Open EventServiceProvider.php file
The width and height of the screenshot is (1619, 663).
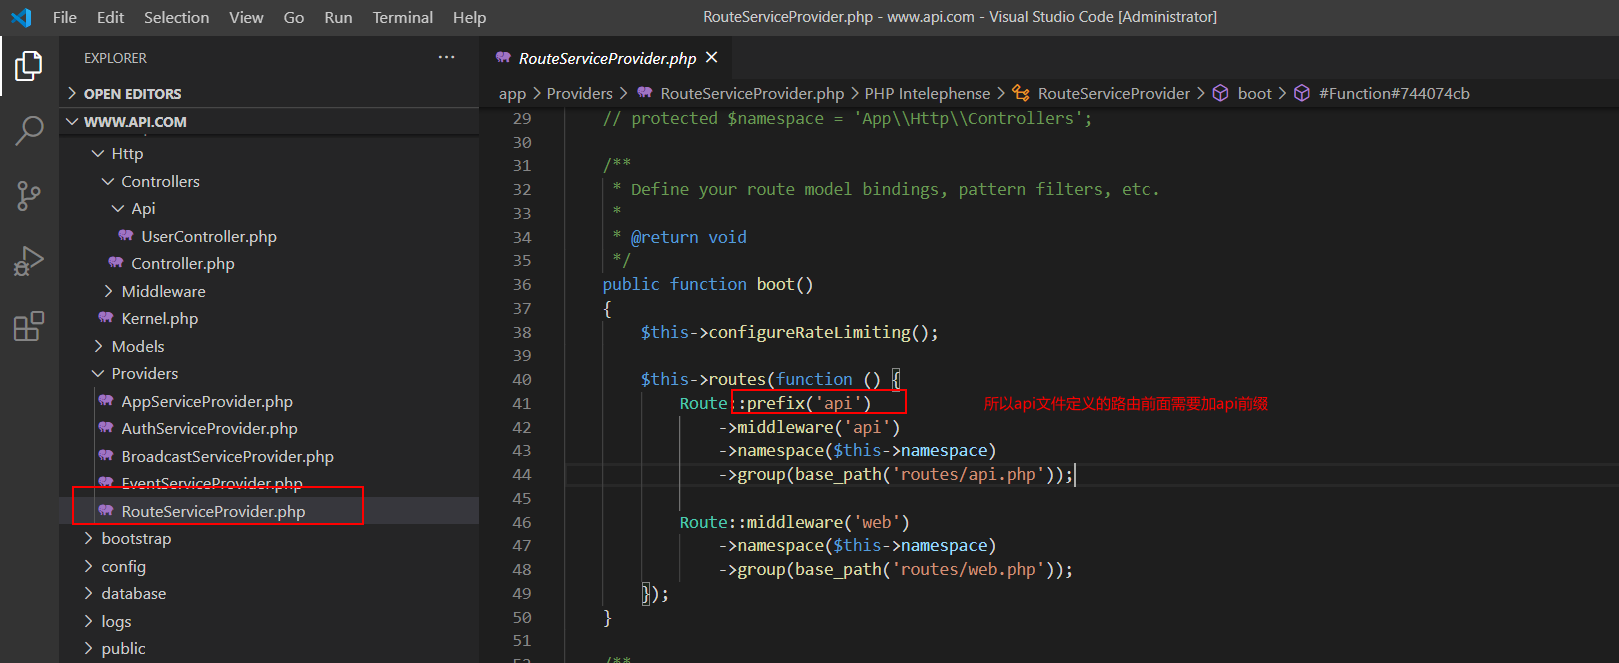tap(269, 483)
